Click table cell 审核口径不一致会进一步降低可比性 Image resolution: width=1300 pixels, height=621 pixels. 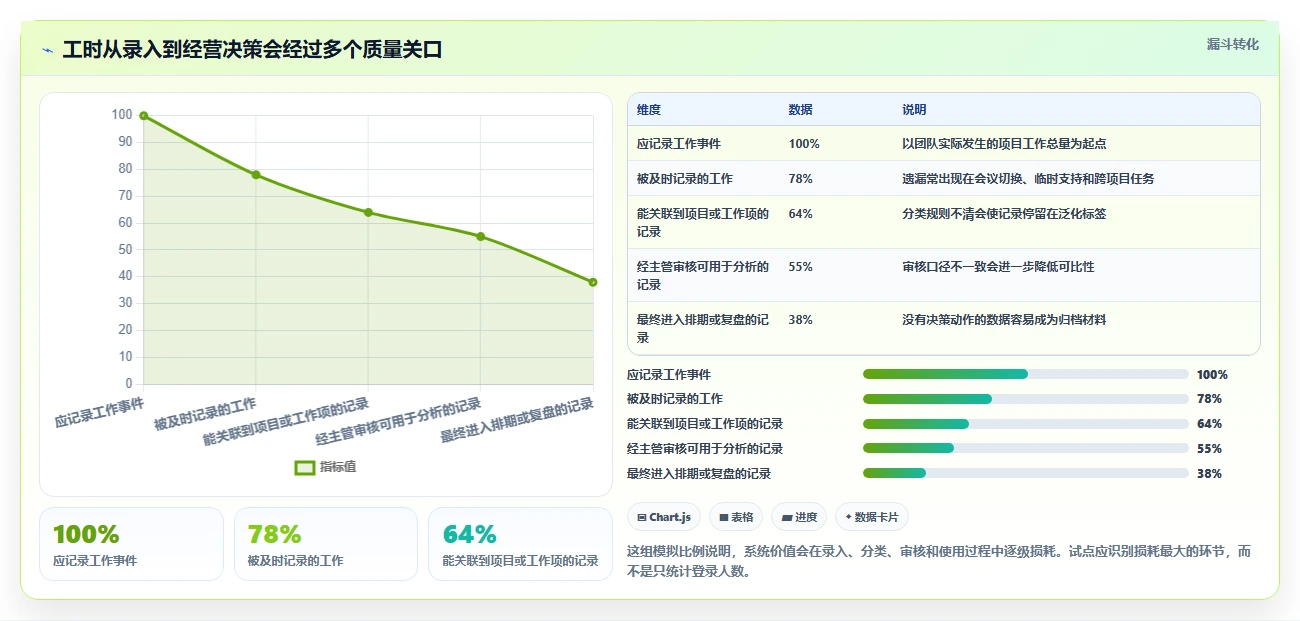[x=998, y=267]
